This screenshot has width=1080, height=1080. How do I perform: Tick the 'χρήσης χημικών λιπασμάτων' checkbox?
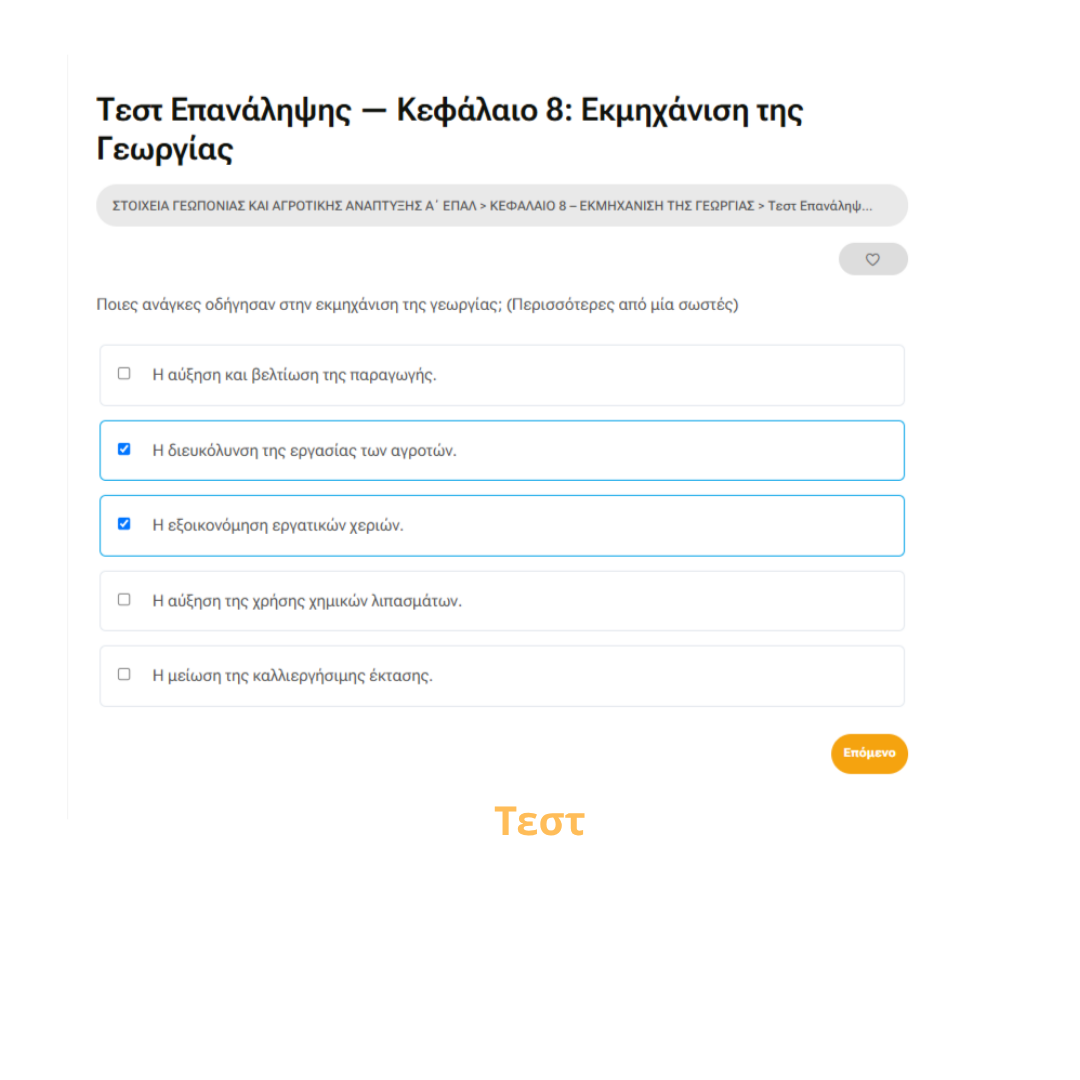(x=124, y=599)
